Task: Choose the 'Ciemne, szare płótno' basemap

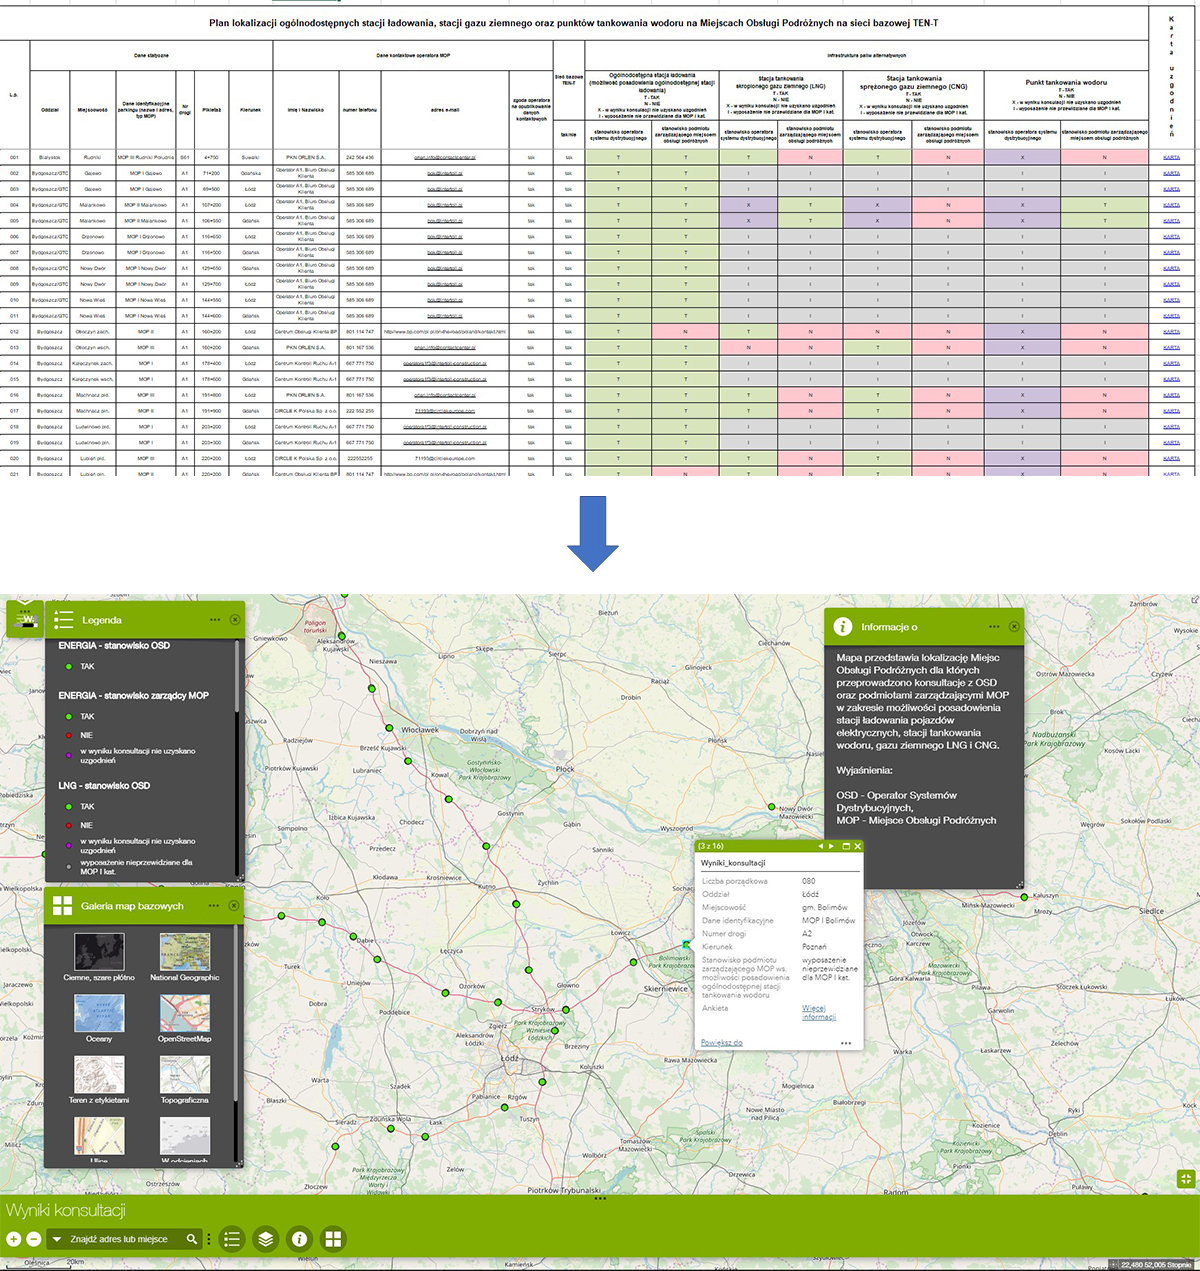Action: pos(99,957)
